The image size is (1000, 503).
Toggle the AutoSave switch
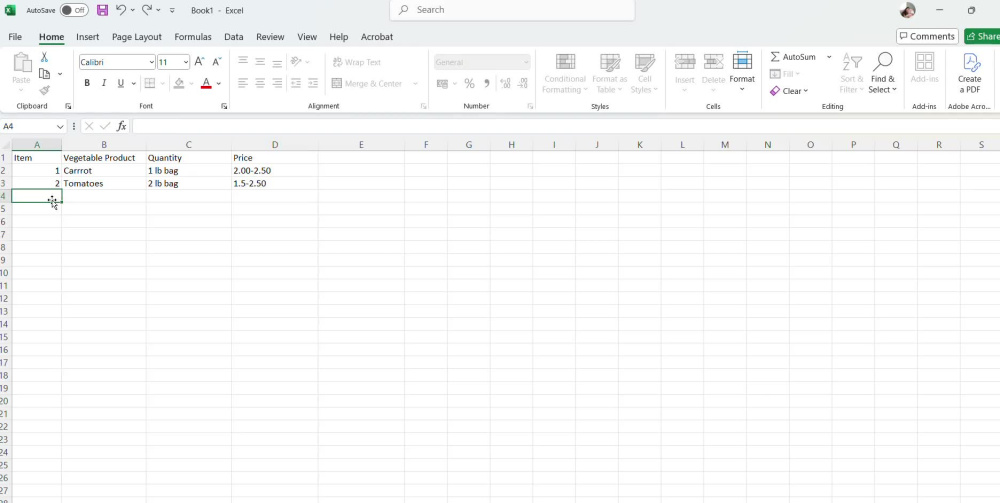[75, 10]
